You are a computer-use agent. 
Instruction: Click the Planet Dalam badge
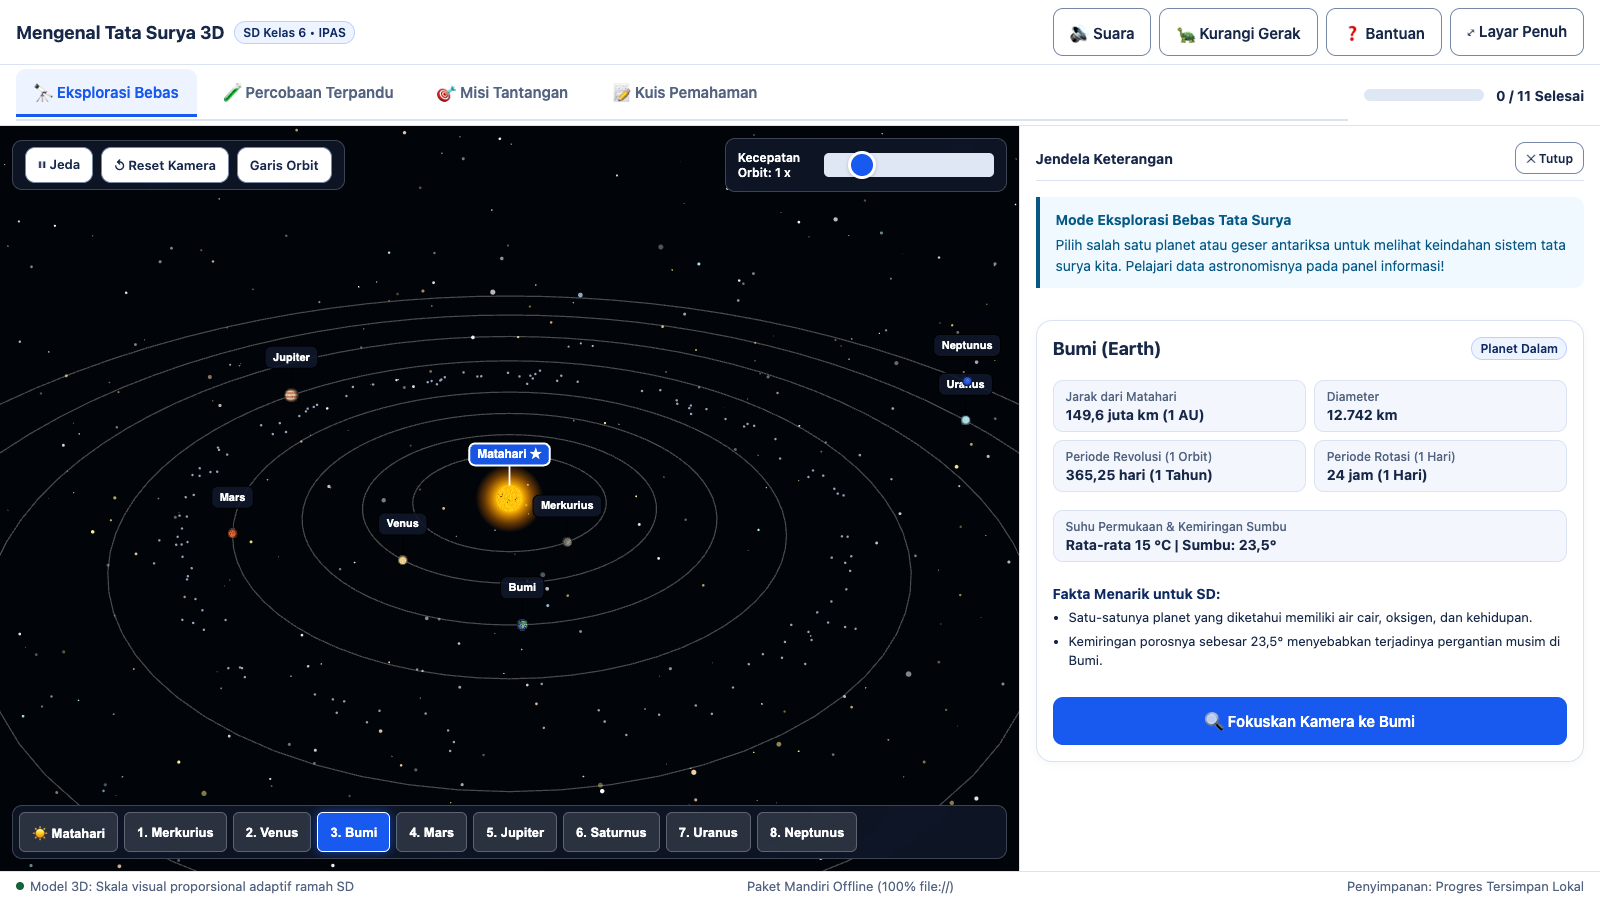point(1518,348)
